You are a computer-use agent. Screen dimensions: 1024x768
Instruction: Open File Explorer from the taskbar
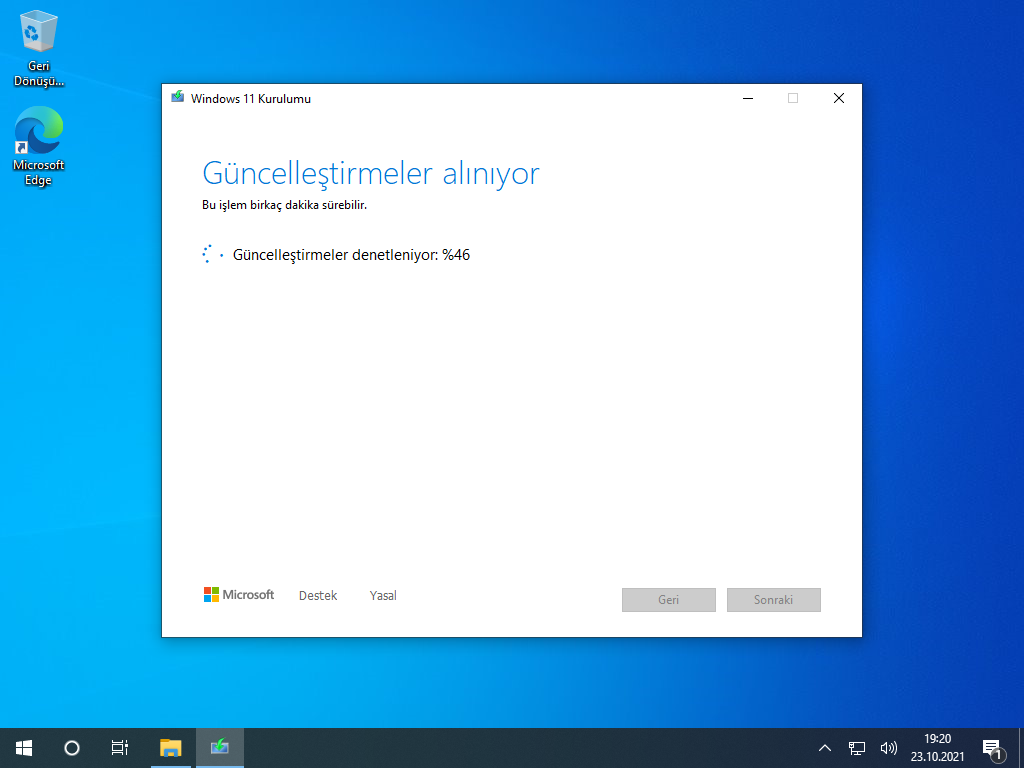170,748
